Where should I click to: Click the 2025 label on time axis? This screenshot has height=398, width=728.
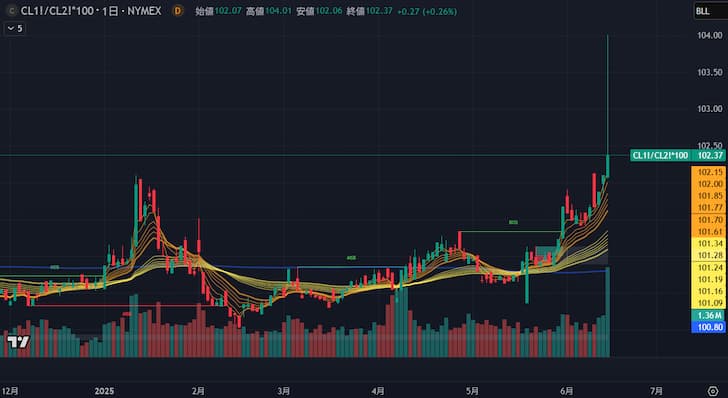click(104, 391)
